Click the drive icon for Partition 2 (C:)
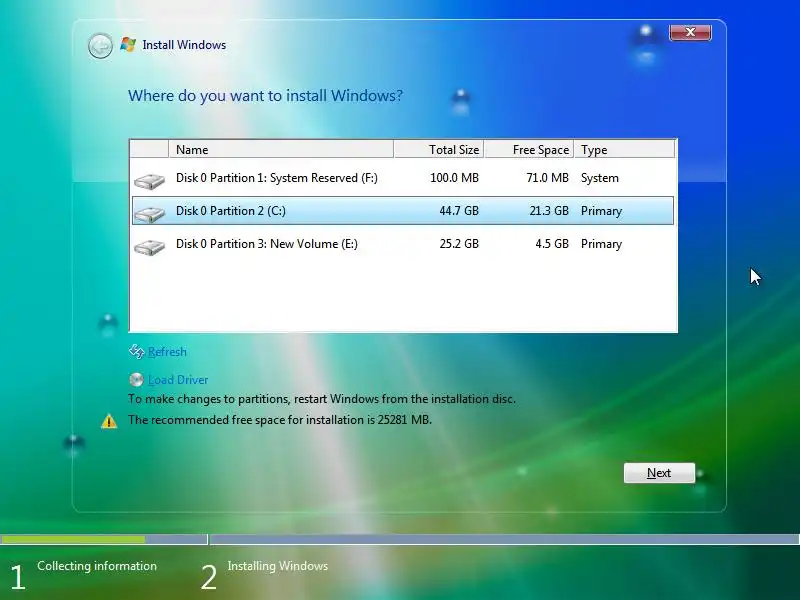 pos(149,214)
